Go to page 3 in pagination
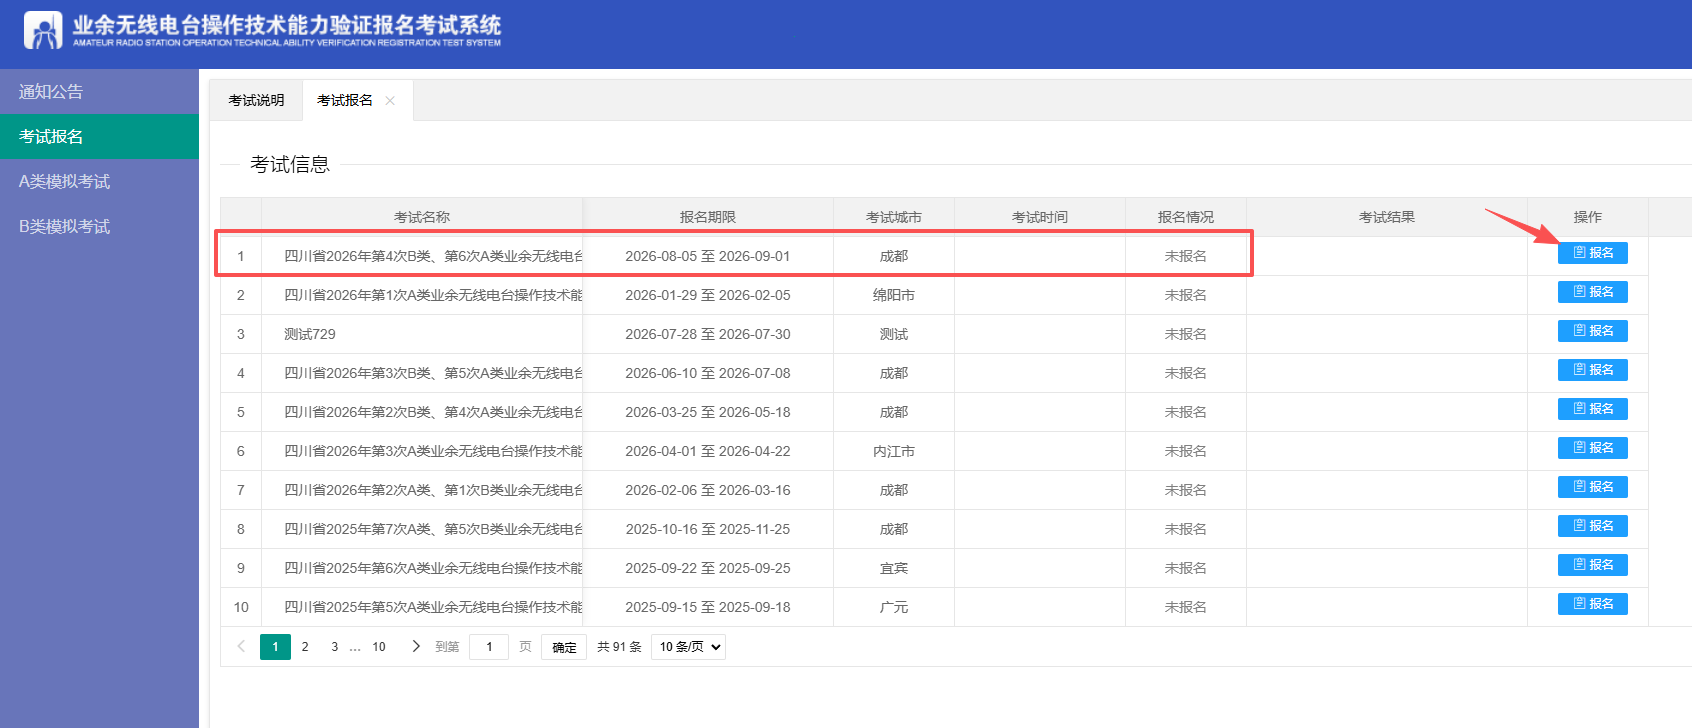1692x728 pixels. 334,647
